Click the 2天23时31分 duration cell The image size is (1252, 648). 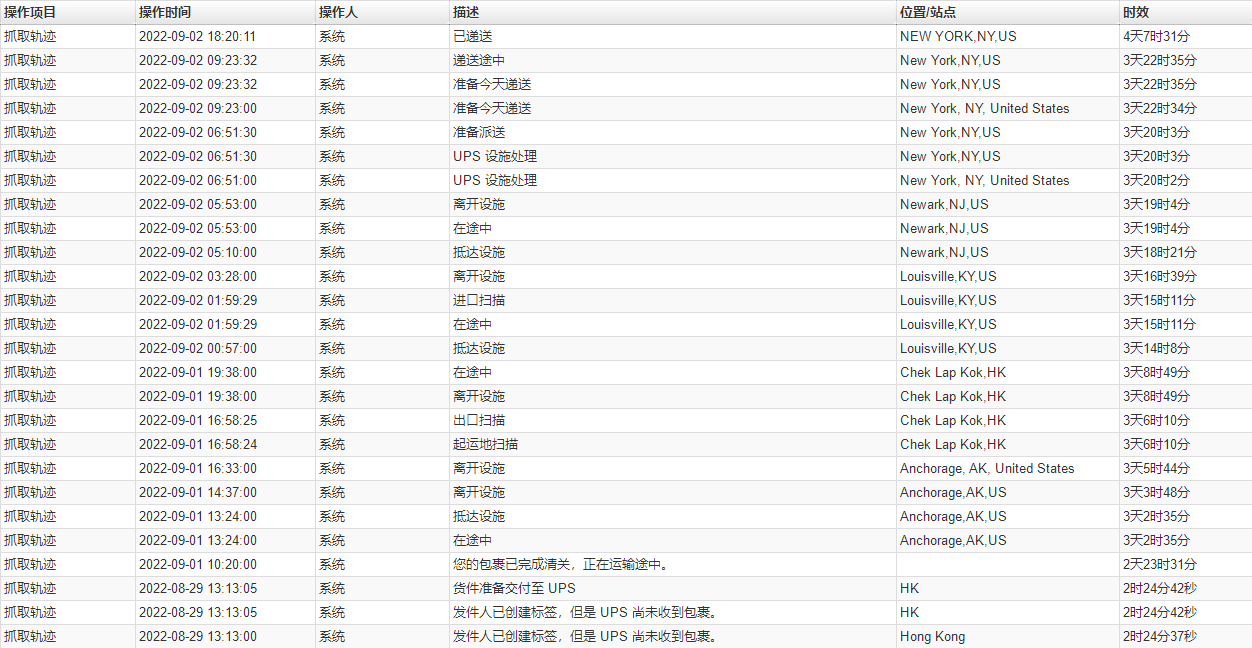(1159, 564)
